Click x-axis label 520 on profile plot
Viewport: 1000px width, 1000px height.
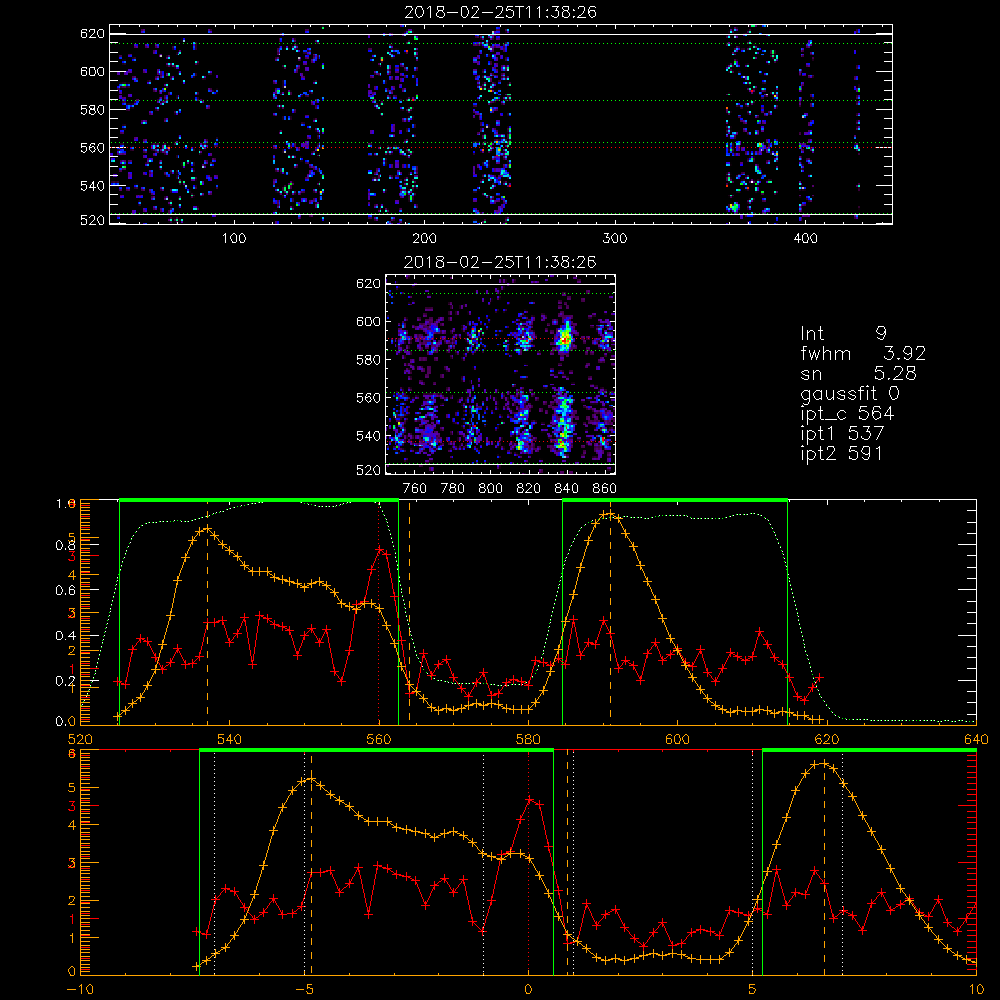80,739
